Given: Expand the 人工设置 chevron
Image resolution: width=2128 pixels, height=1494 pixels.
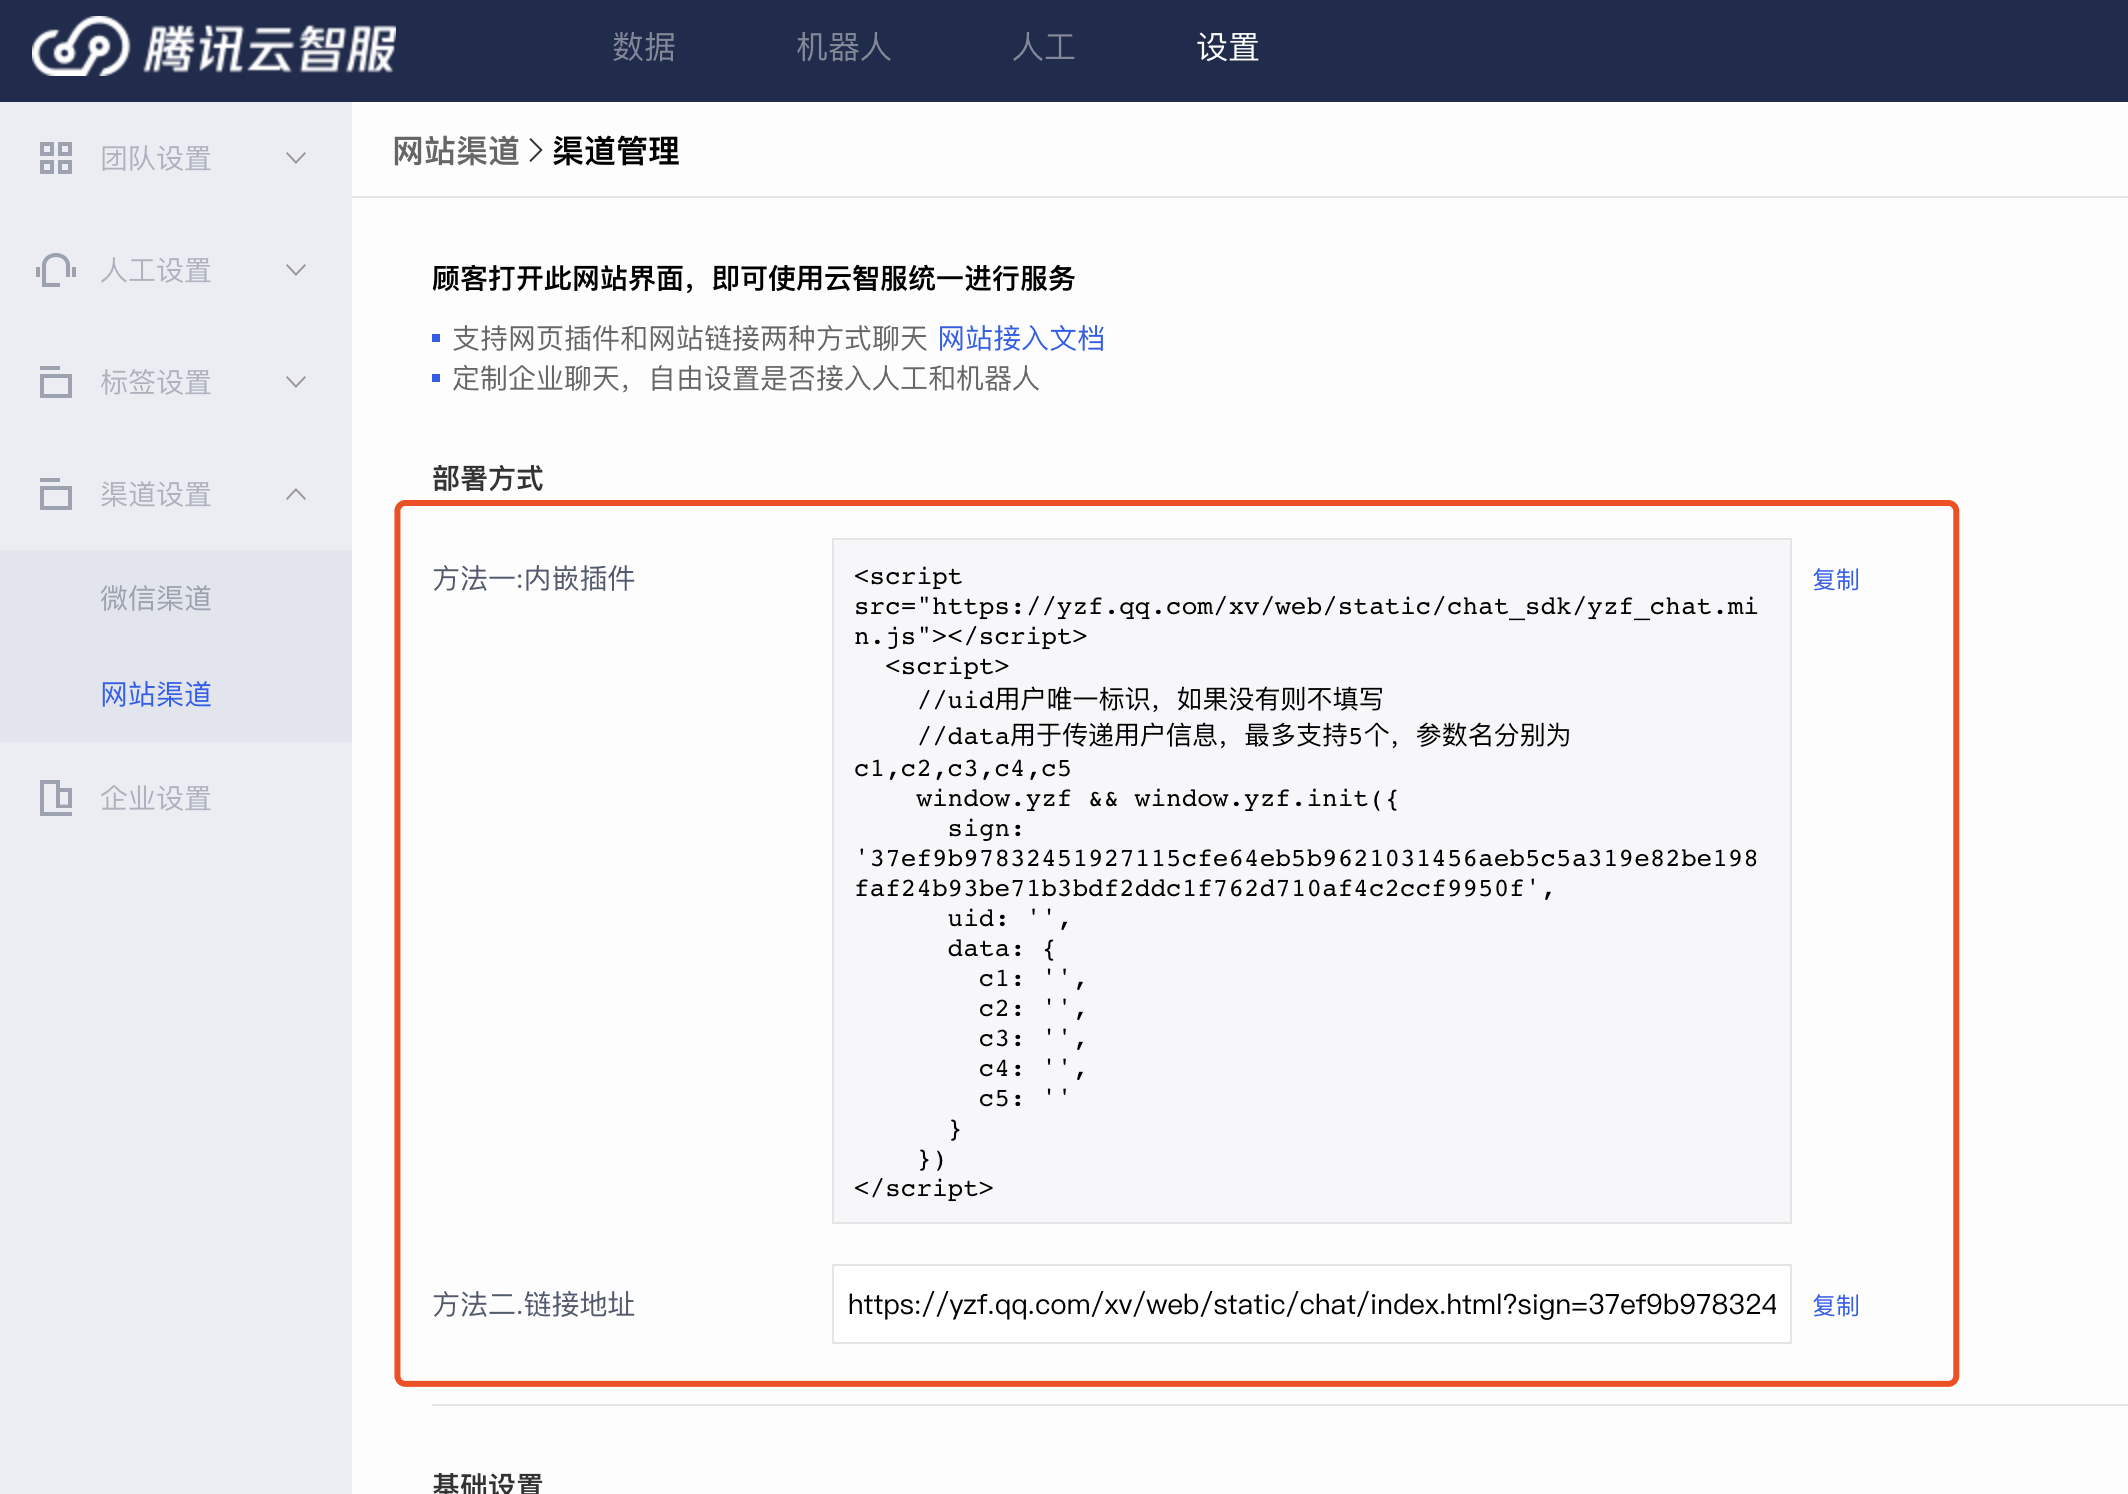Looking at the screenshot, I should tap(296, 270).
